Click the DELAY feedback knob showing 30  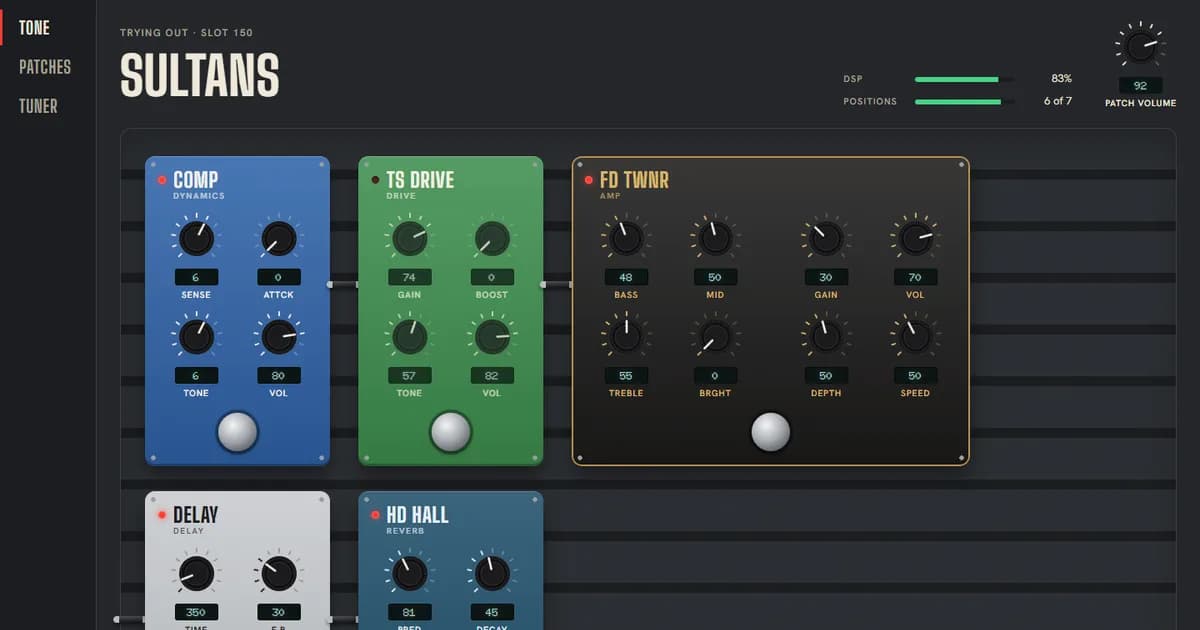click(x=279, y=573)
